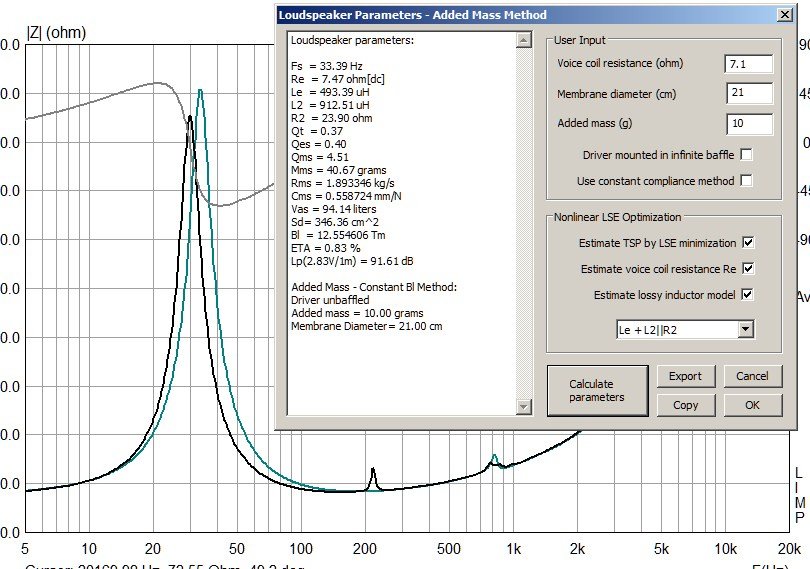This screenshot has width=810, height=569.
Task: Uncheck Estimate lossy inductor model
Action: tap(747, 295)
